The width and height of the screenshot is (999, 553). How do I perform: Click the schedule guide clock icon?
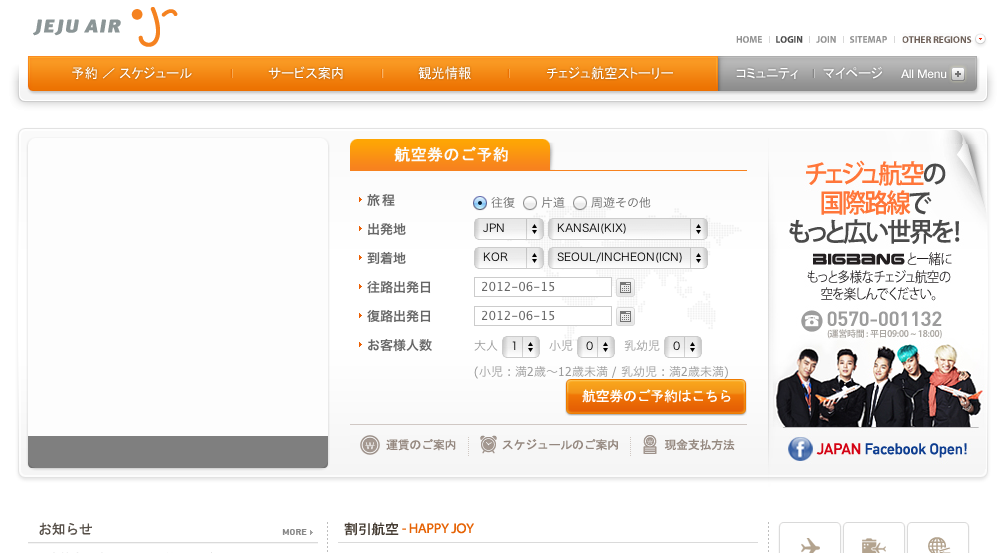[x=488, y=444]
